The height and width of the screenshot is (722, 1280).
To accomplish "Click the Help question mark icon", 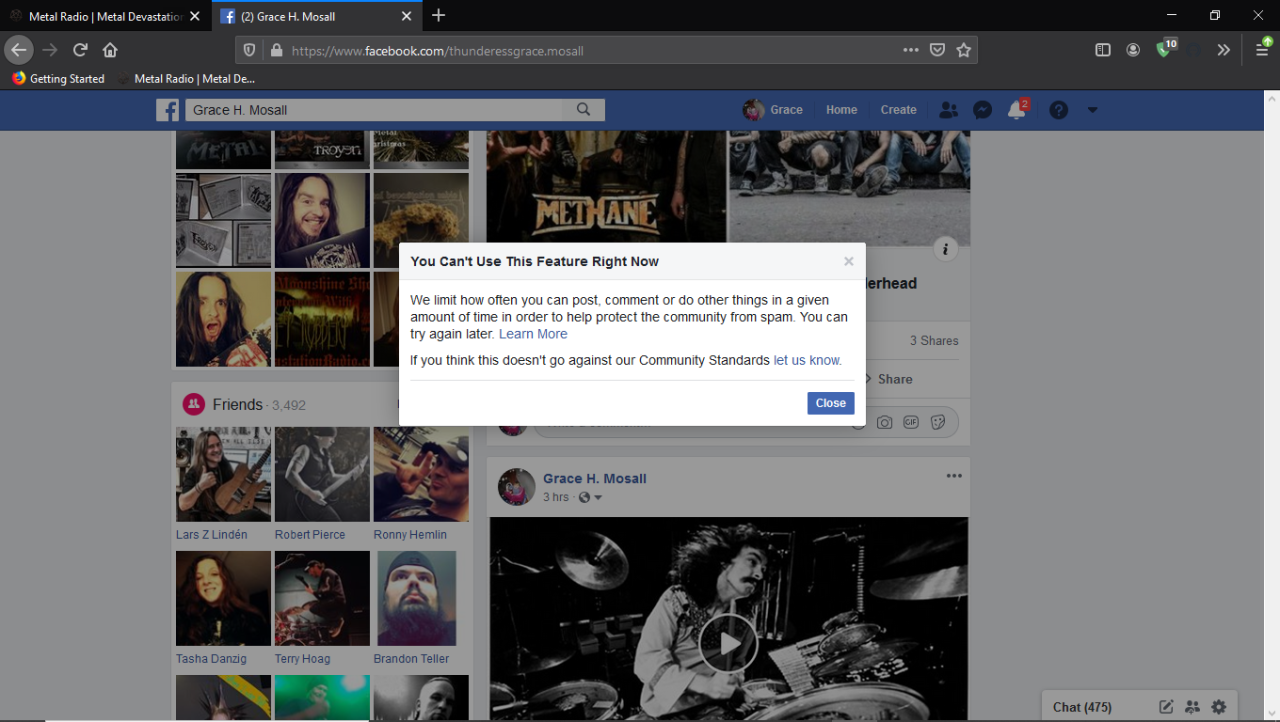I will point(1058,110).
